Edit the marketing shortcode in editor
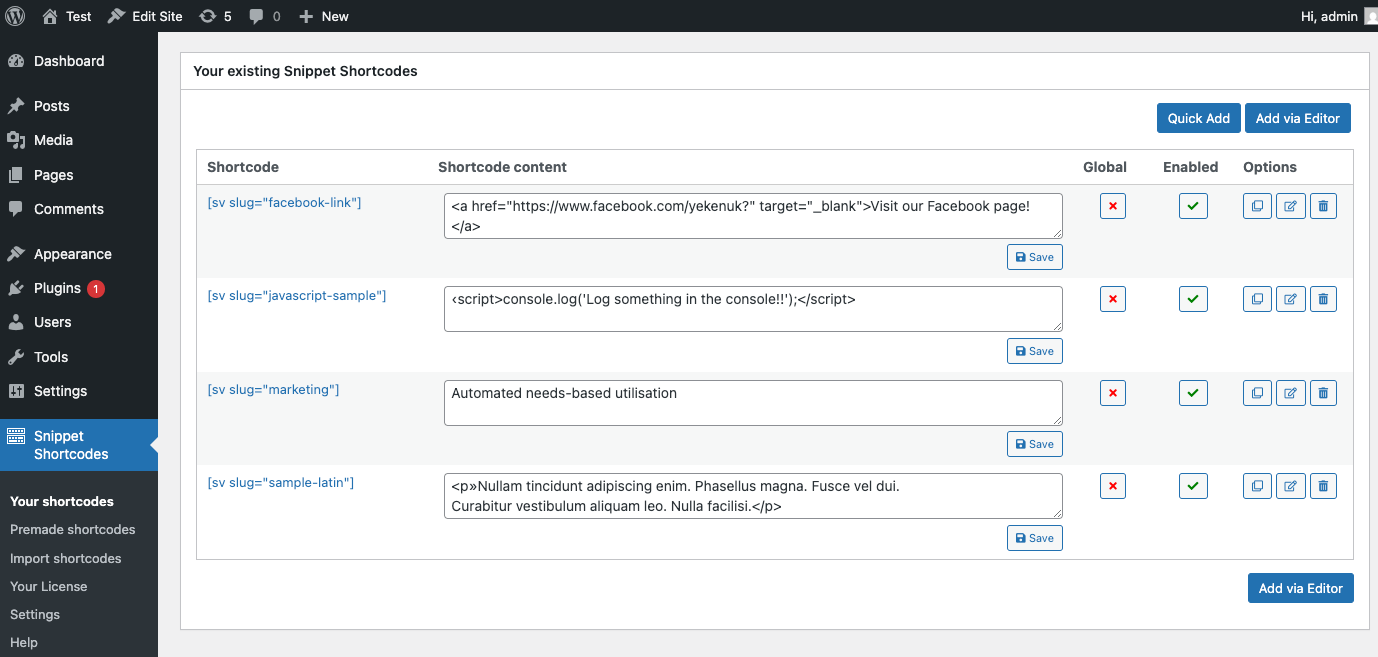Screen dimensions: 1378x657 (x=1290, y=393)
